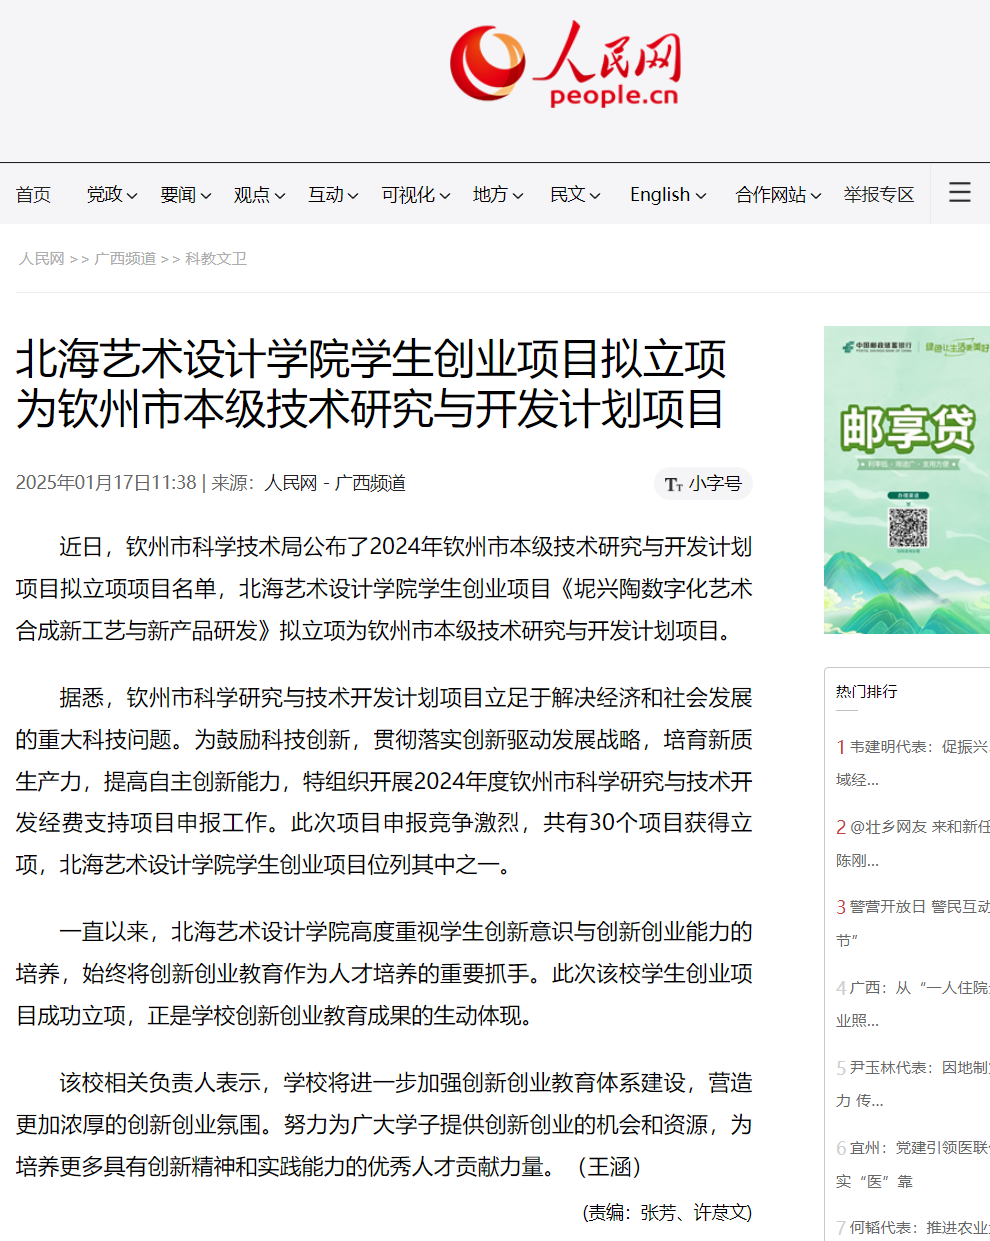Open the 互动 navigation menu
Screen dimensions: 990x1241
coord(333,195)
